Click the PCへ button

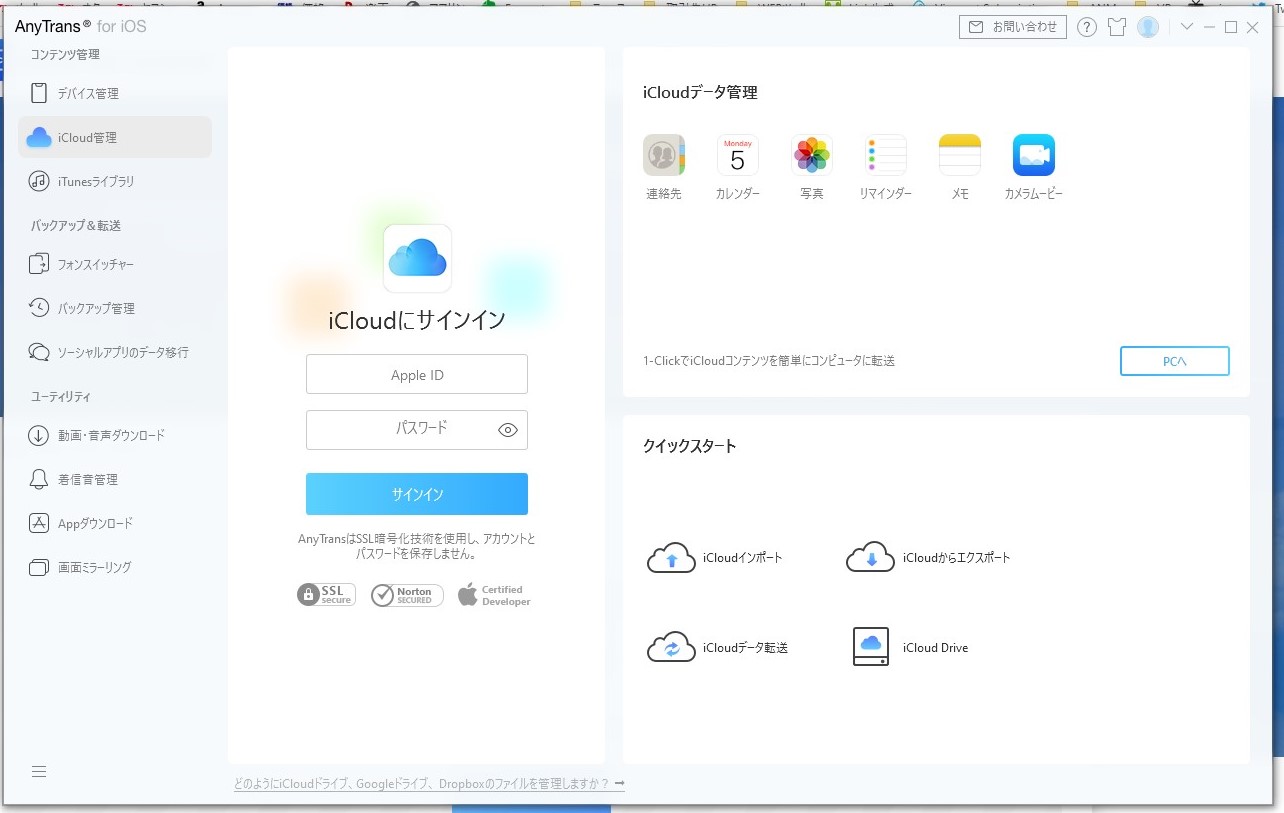click(x=1175, y=361)
